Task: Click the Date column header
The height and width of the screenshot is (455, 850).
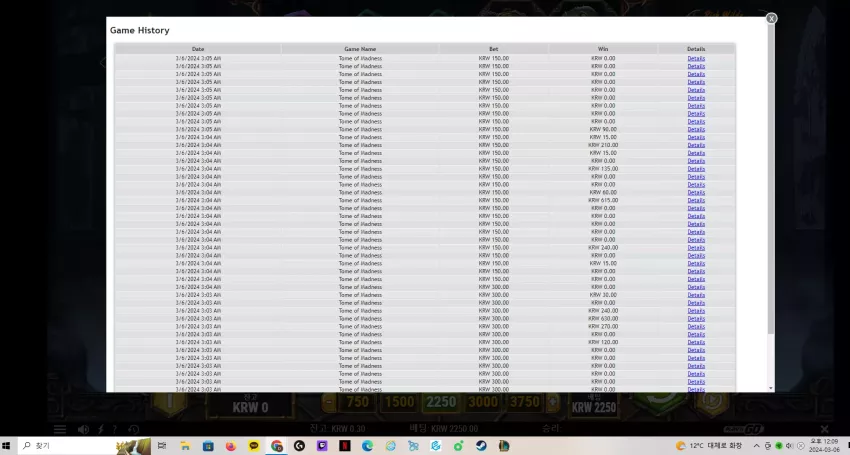Action: point(198,49)
